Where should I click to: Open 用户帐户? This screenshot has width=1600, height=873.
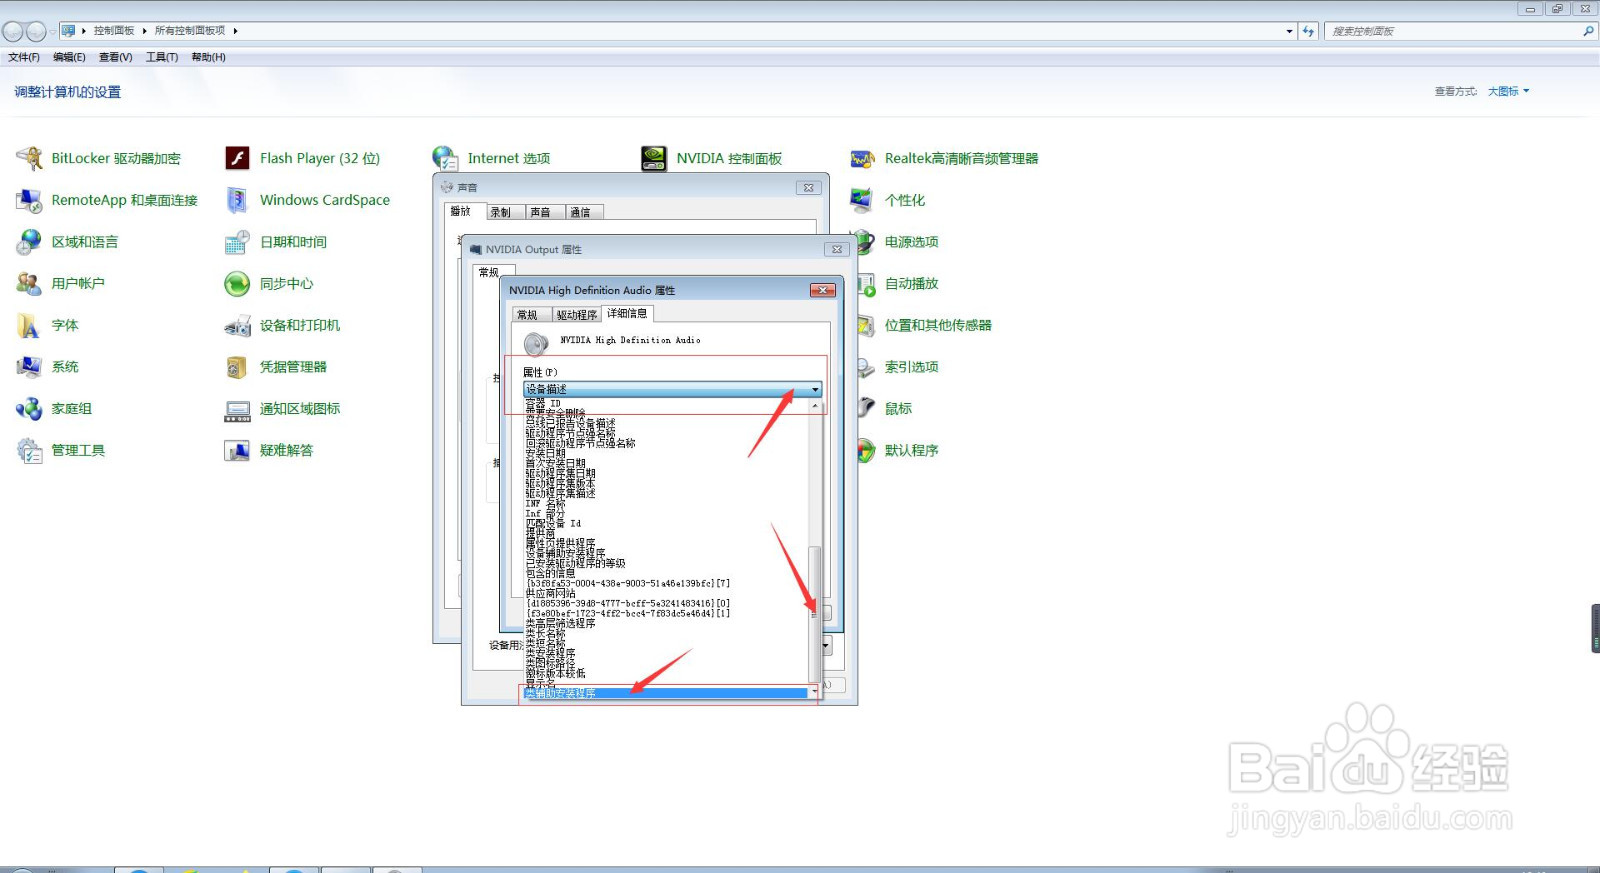(x=60, y=284)
